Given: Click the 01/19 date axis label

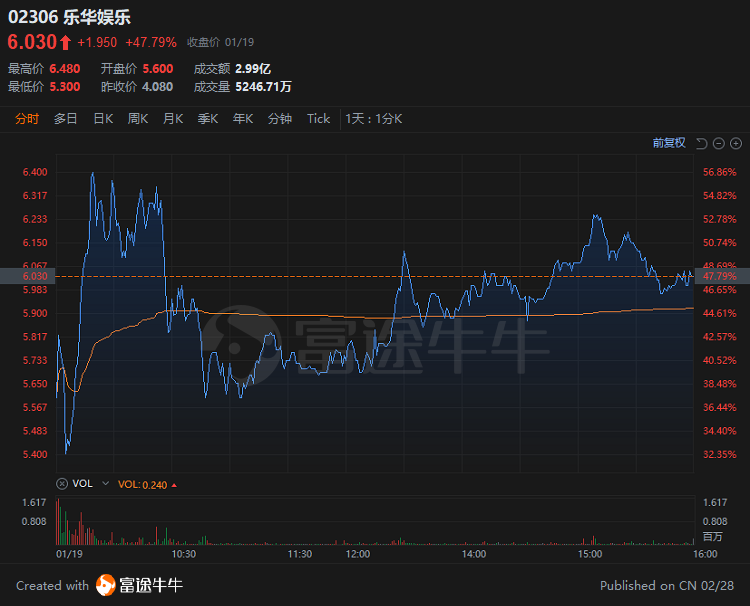Looking at the screenshot, I should (69, 554).
